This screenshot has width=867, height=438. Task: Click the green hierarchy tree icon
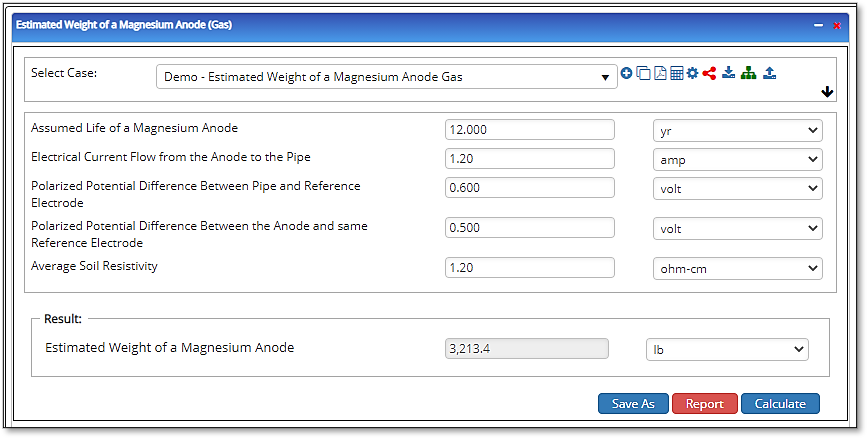748,73
